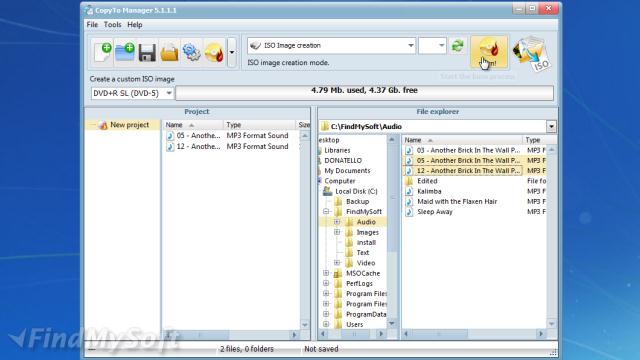
Task: Open the Help menu
Action: pyautogui.click(x=135, y=24)
